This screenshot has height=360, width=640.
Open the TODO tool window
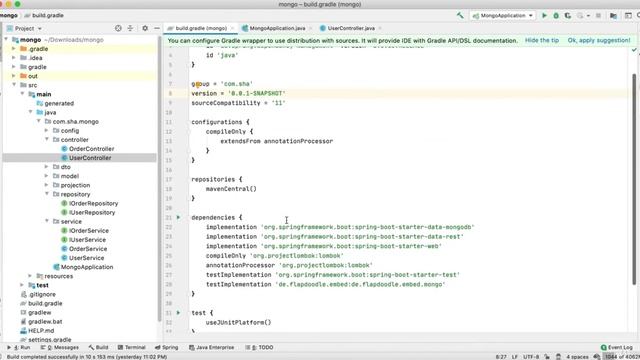(260, 347)
